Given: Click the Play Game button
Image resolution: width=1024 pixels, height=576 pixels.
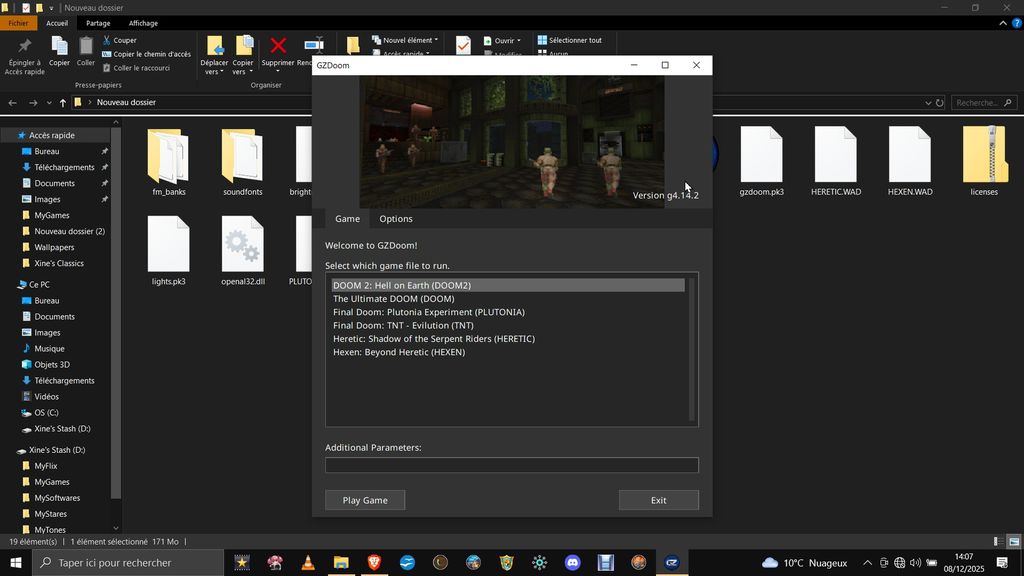Looking at the screenshot, I should coord(365,500).
